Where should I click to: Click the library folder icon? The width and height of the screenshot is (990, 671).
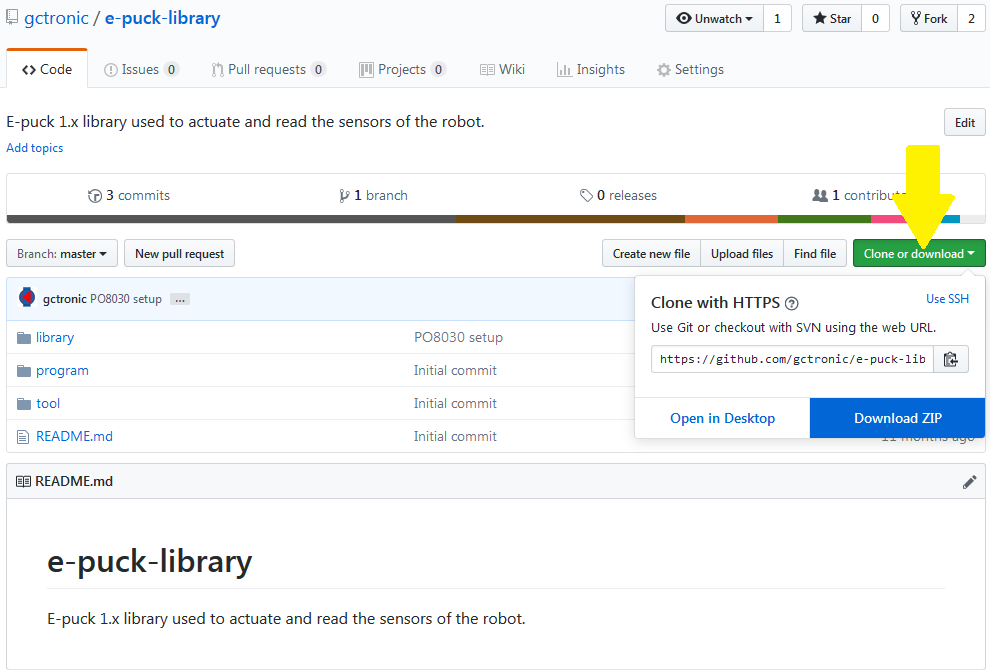click(24, 338)
